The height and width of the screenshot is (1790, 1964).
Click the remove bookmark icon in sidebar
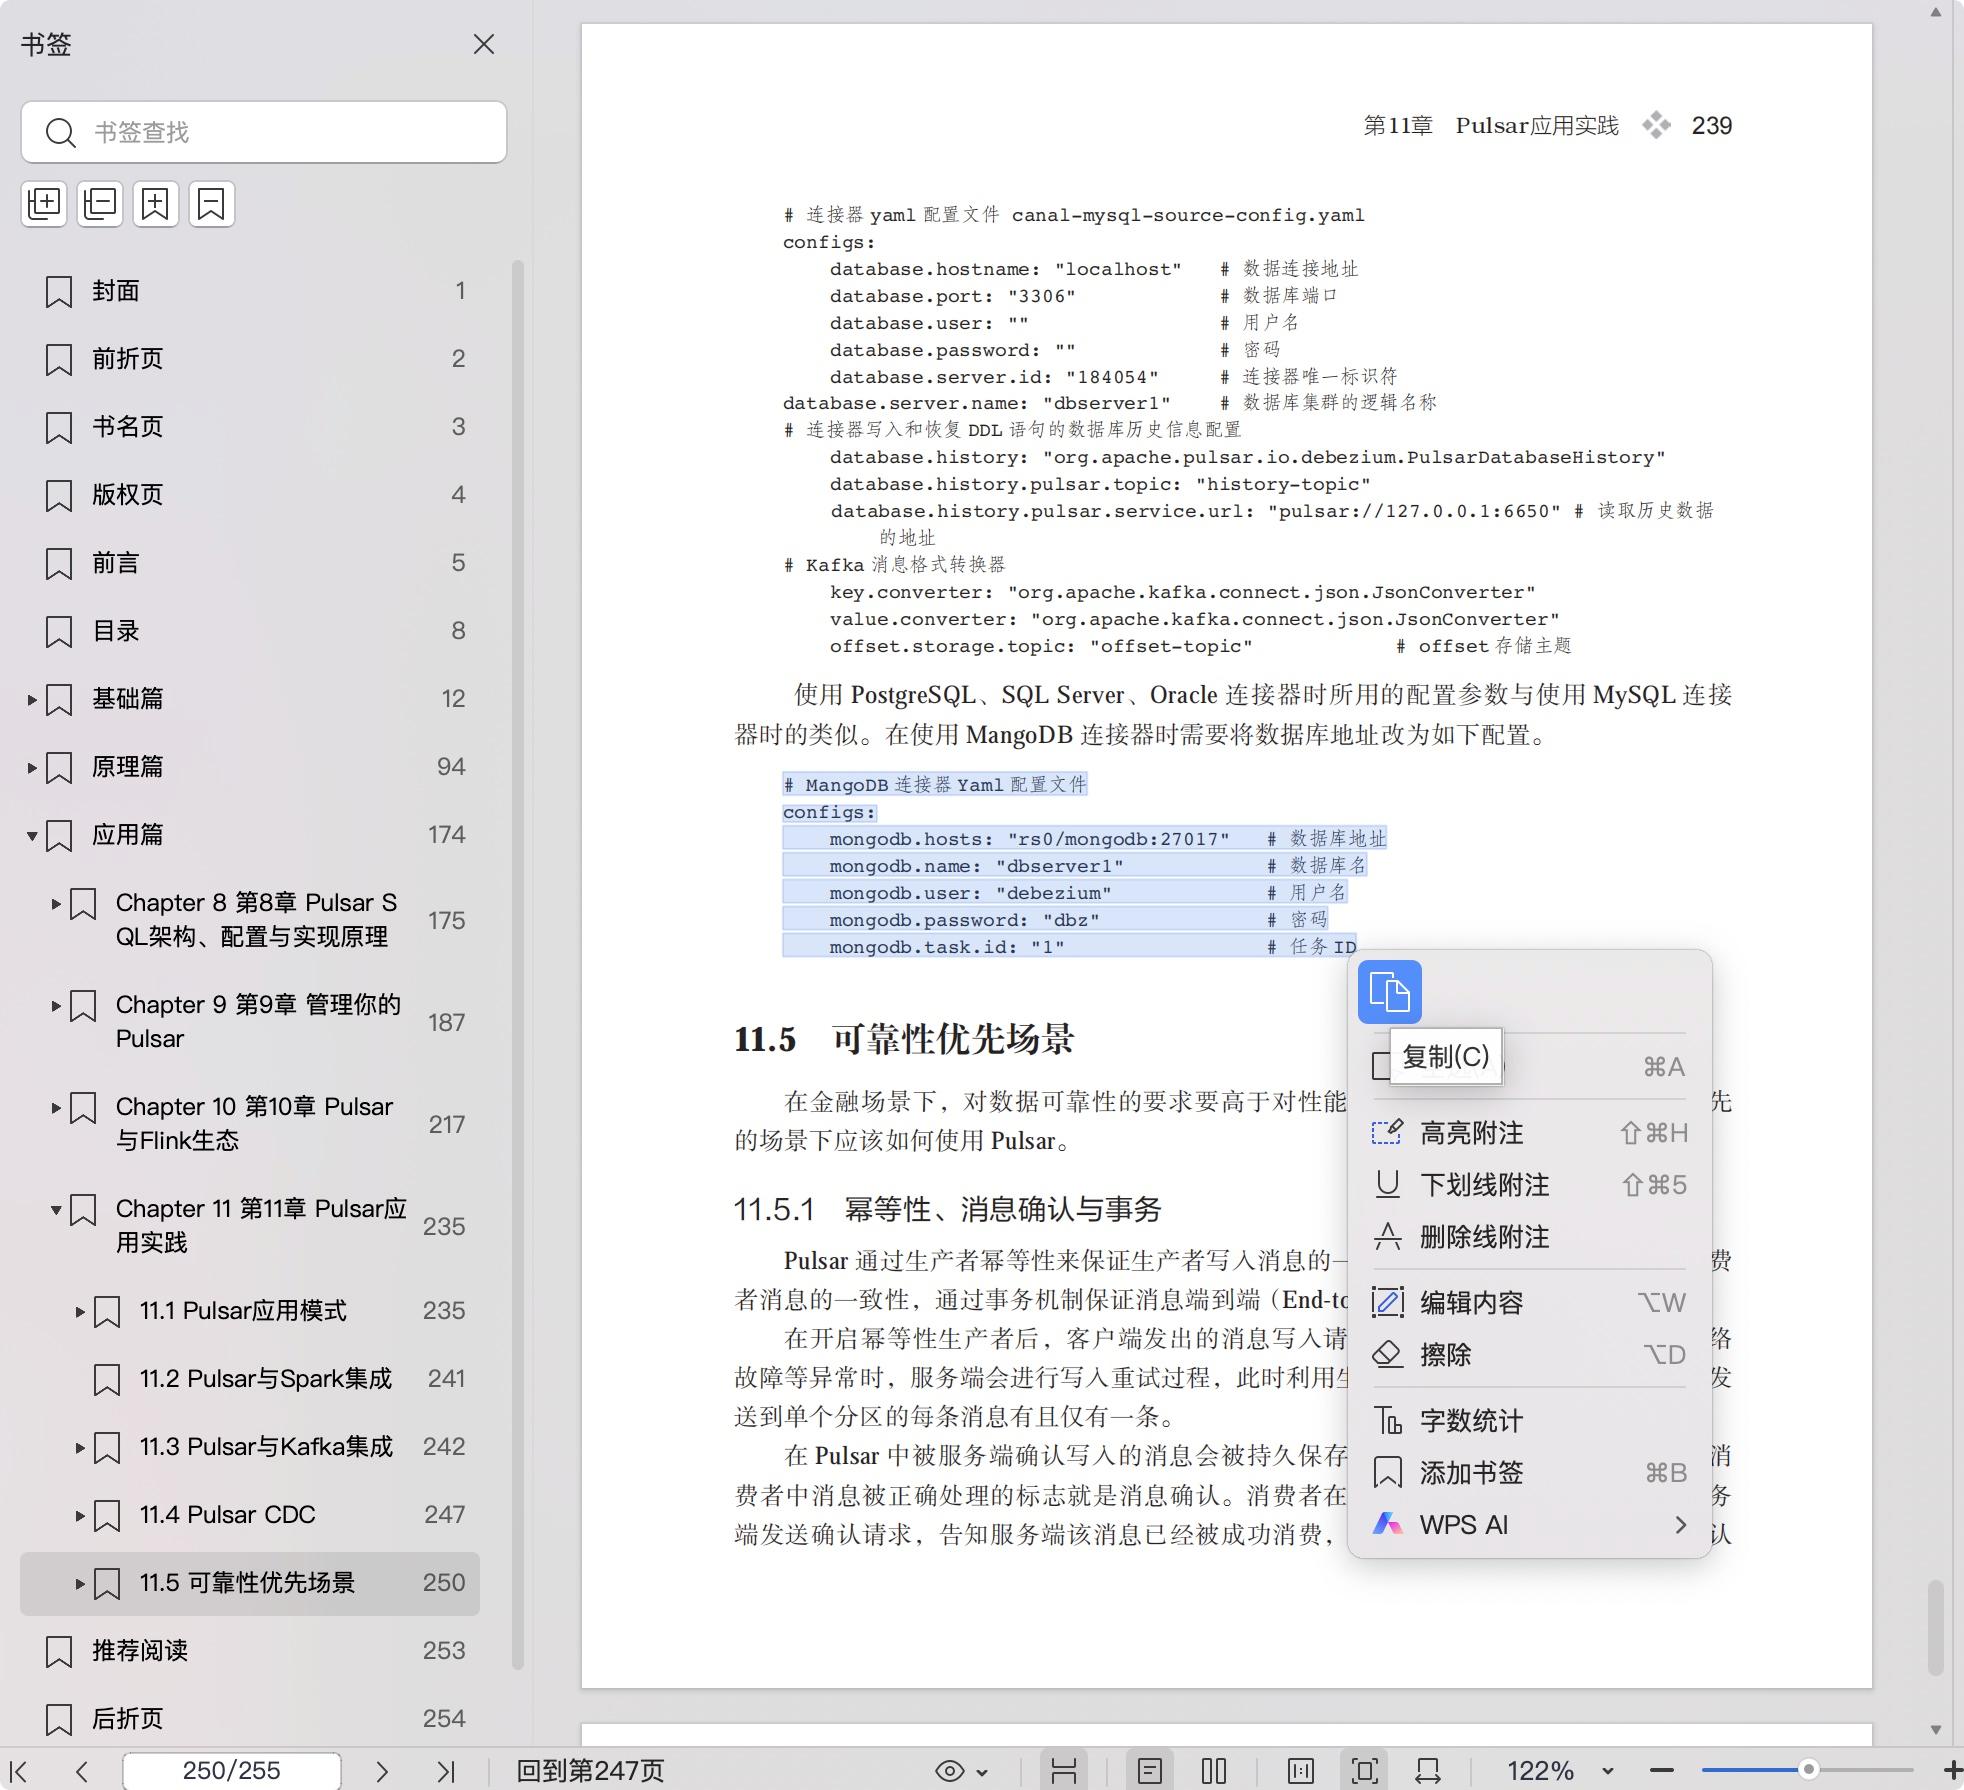[x=212, y=204]
